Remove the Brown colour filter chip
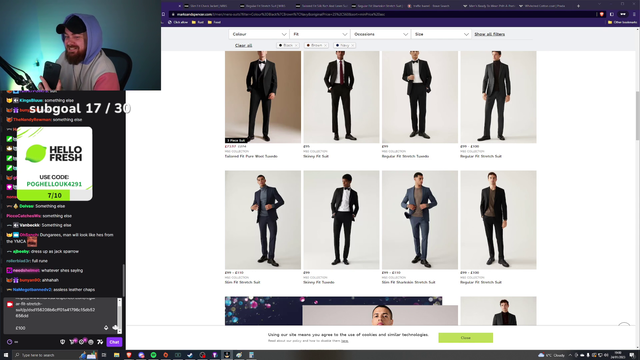The height and width of the screenshot is (360, 640). 325,45
